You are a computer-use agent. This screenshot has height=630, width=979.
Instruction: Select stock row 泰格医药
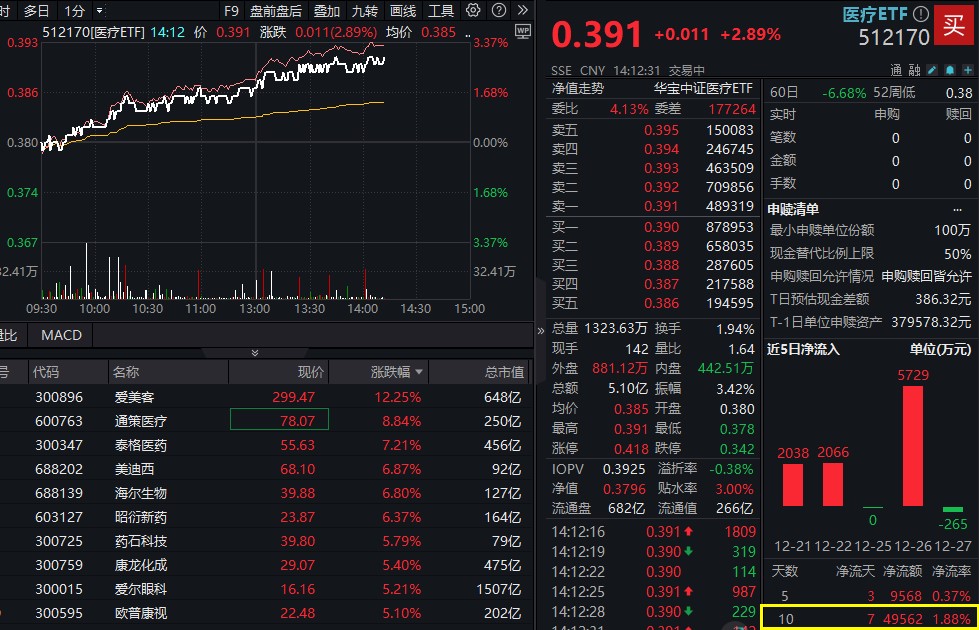pos(267,445)
